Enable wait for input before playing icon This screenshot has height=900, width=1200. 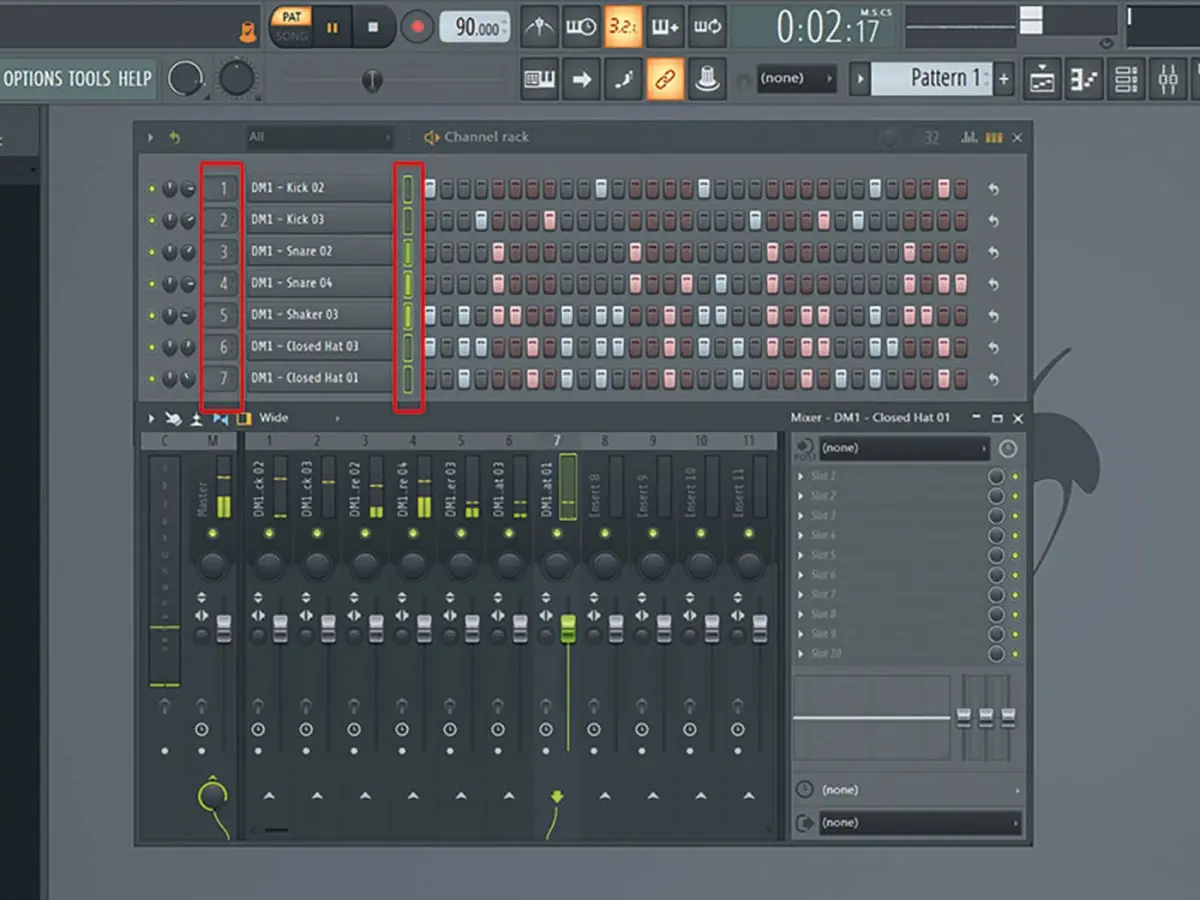click(580, 26)
